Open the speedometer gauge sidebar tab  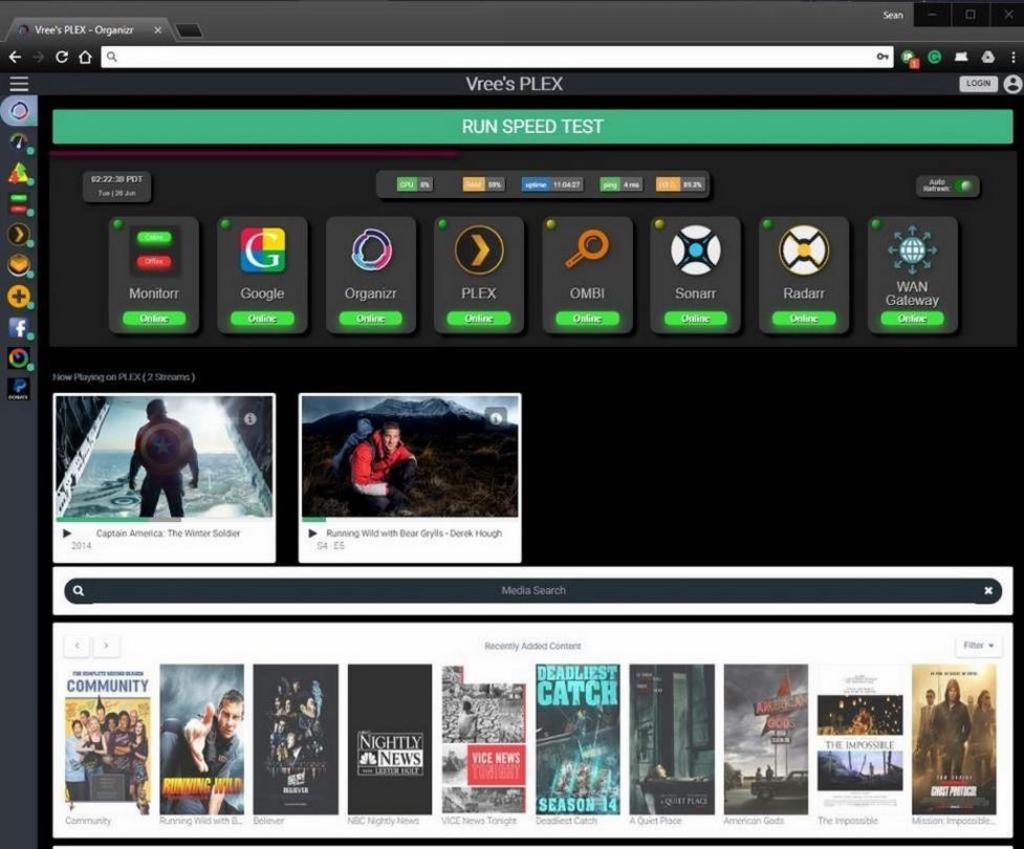(19, 142)
